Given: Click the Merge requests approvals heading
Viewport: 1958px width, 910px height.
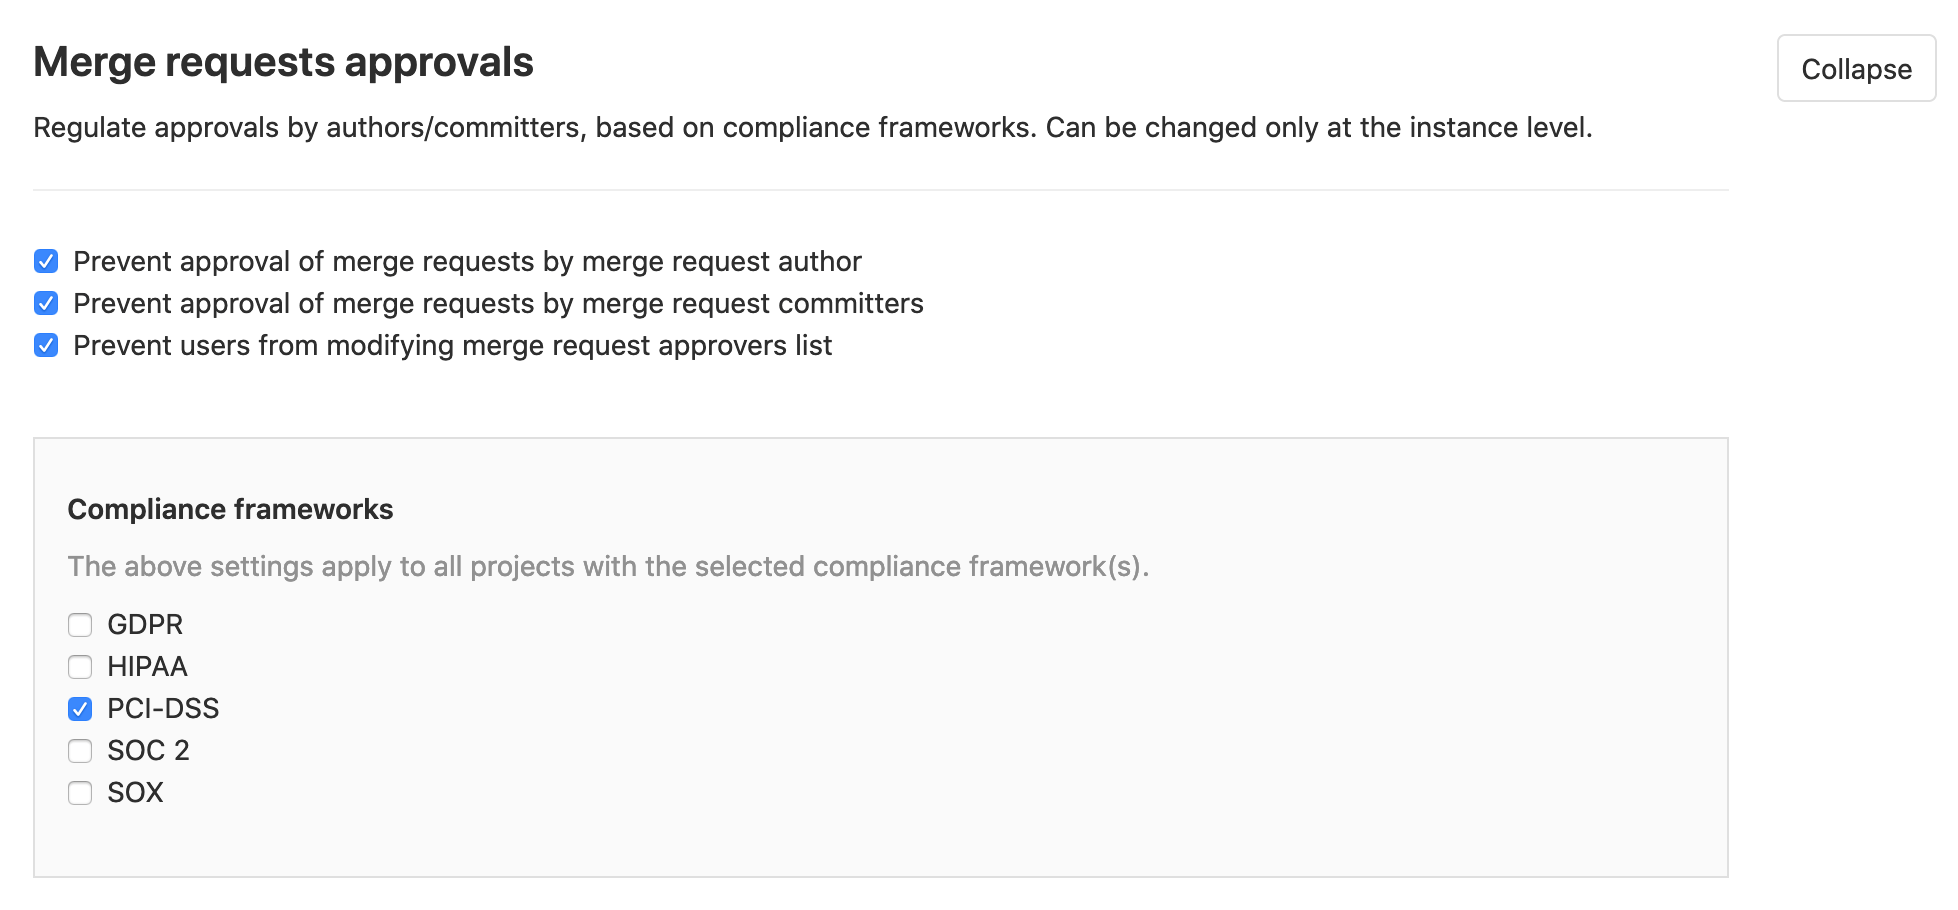Looking at the screenshot, I should point(283,62).
